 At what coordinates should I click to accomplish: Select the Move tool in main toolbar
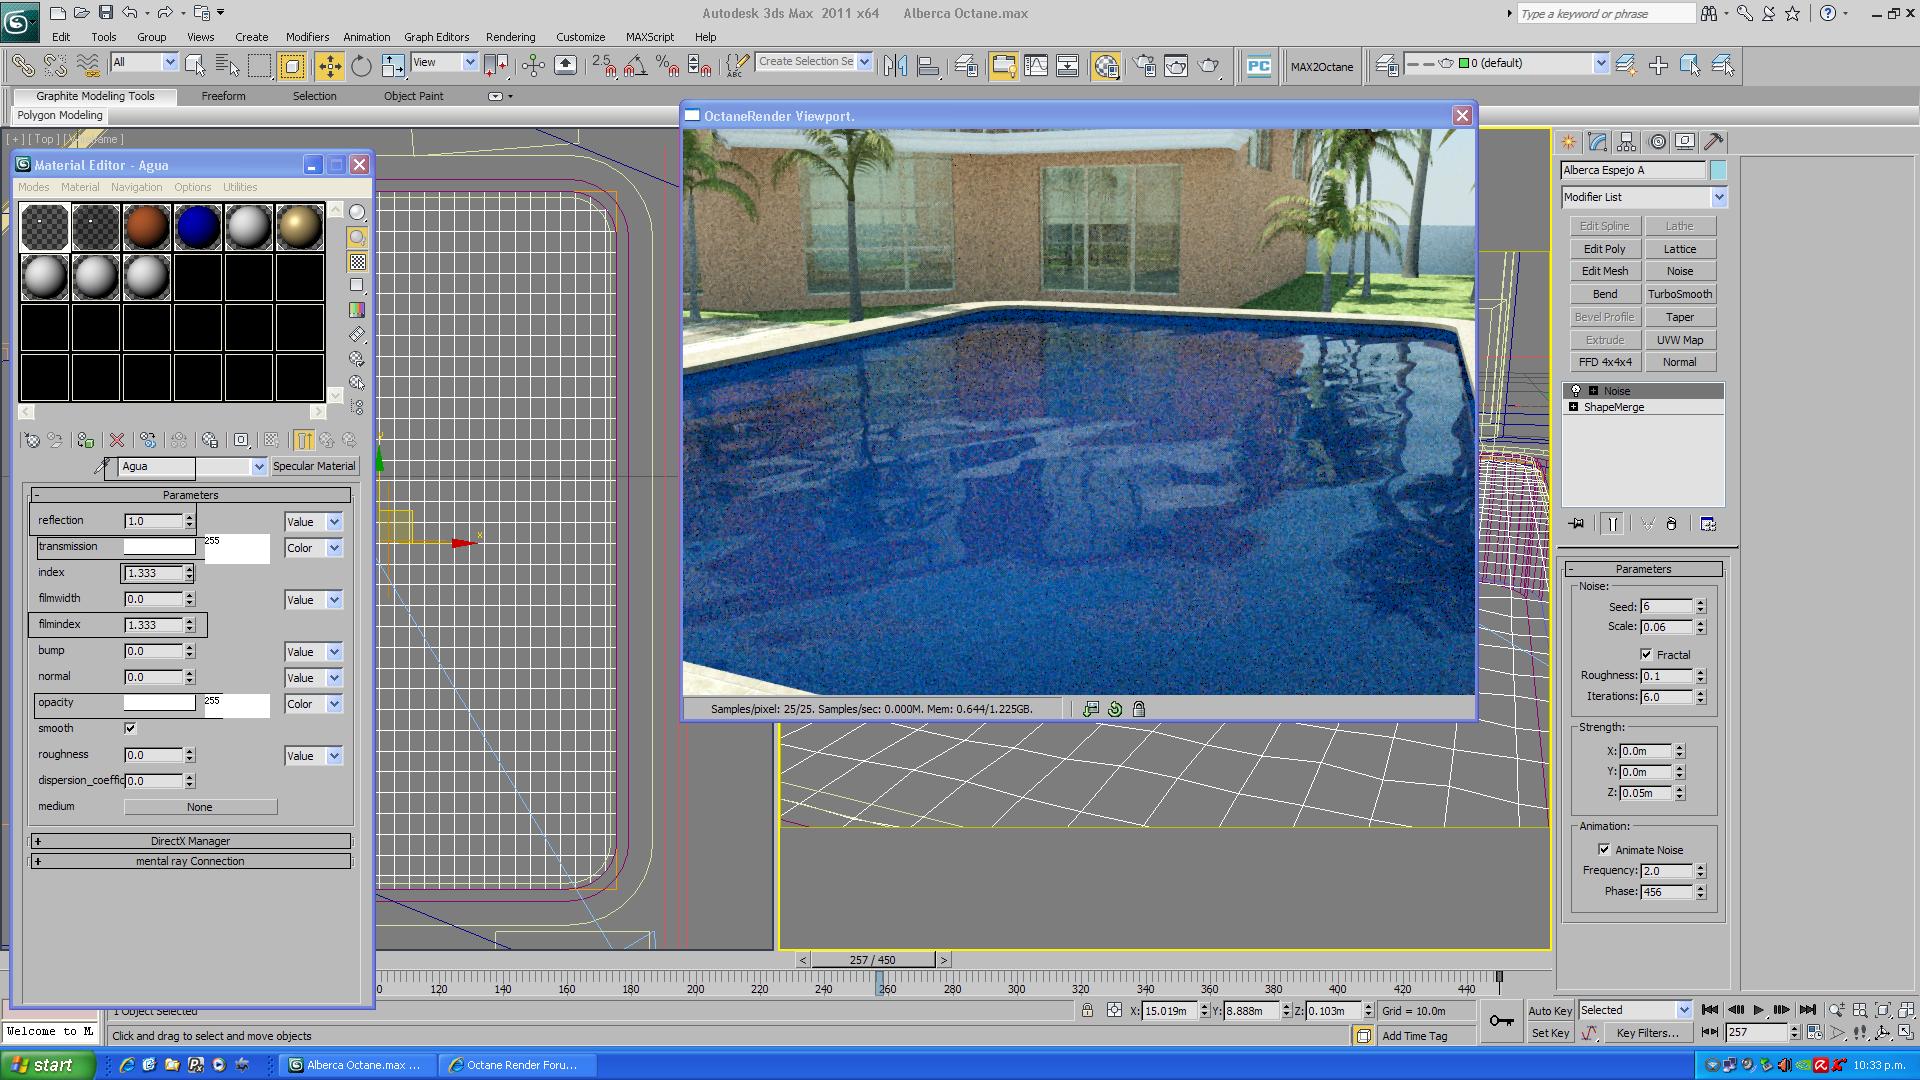(x=329, y=66)
